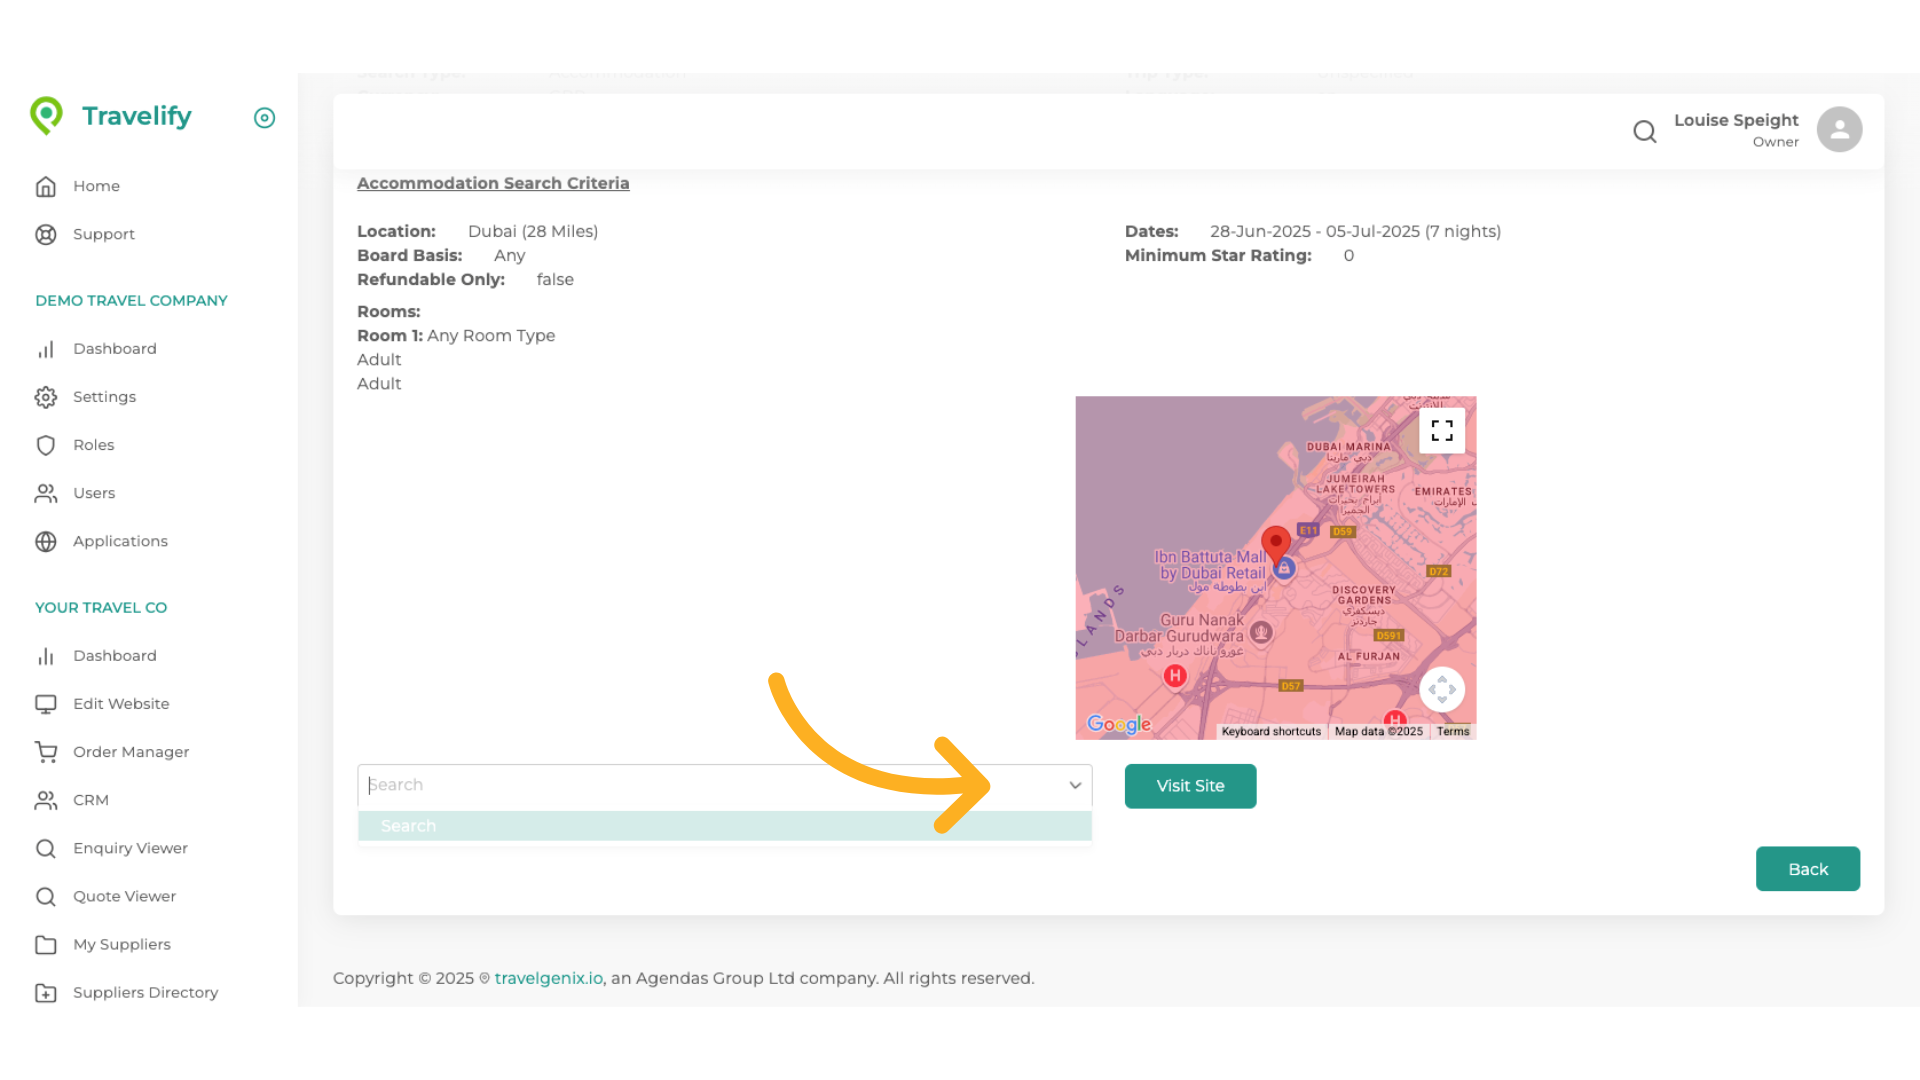Click the search magnifier near Louise Speight

pos(1645,131)
